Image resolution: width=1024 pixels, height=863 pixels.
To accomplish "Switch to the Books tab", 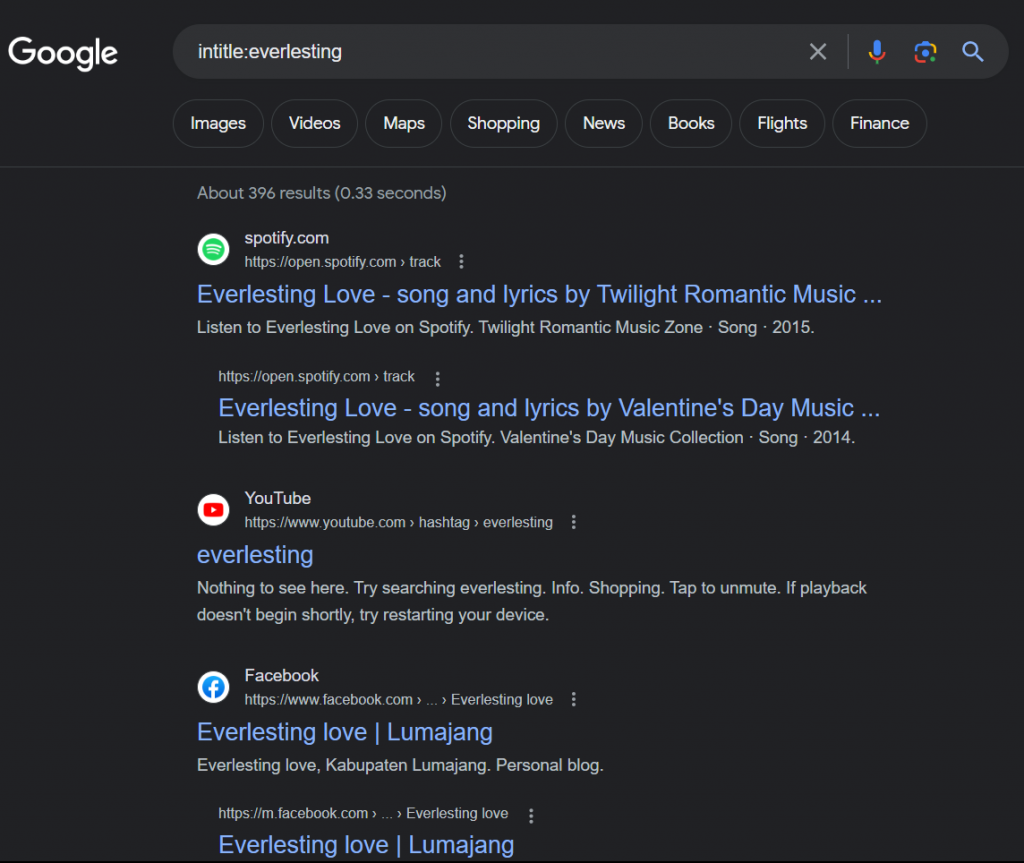I will [x=691, y=123].
